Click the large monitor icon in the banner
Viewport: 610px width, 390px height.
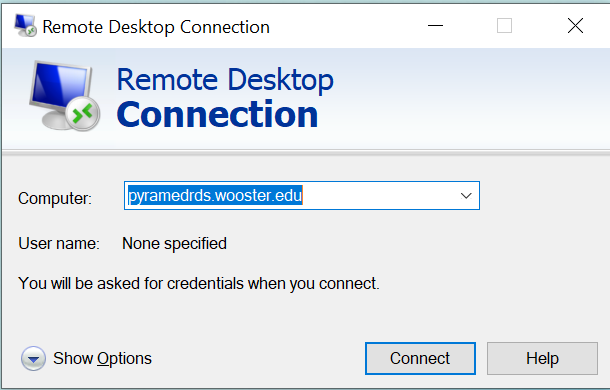(64, 96)
